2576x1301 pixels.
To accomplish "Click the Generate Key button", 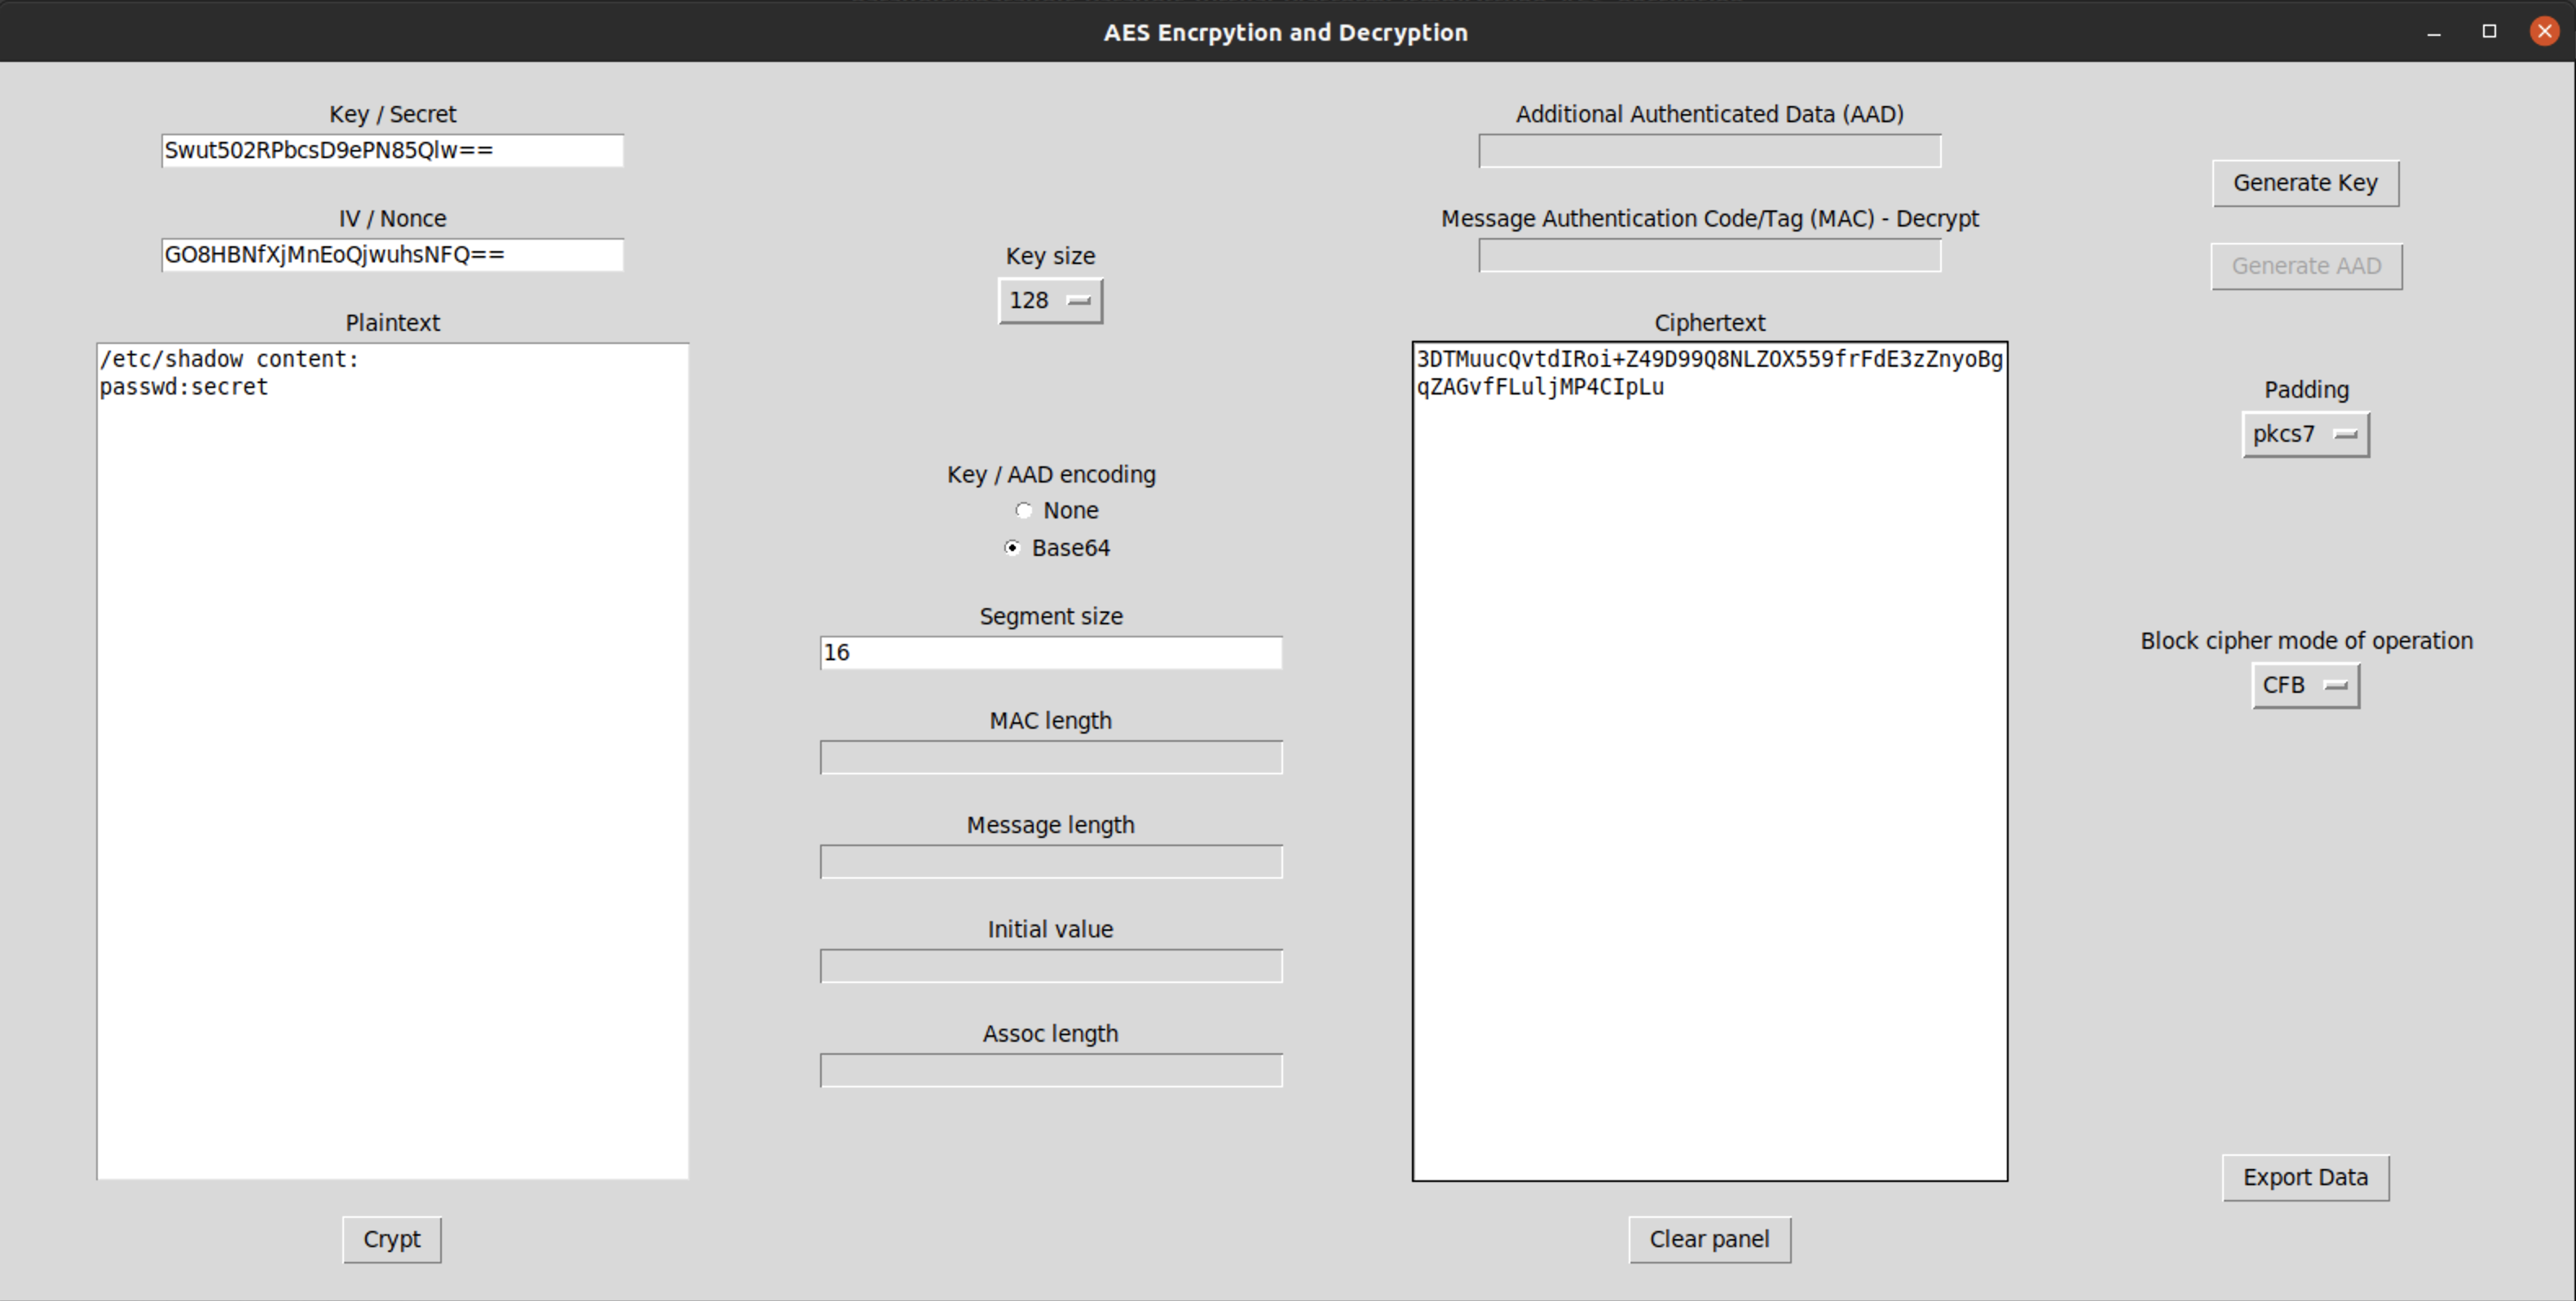I will coord(2305,184).
